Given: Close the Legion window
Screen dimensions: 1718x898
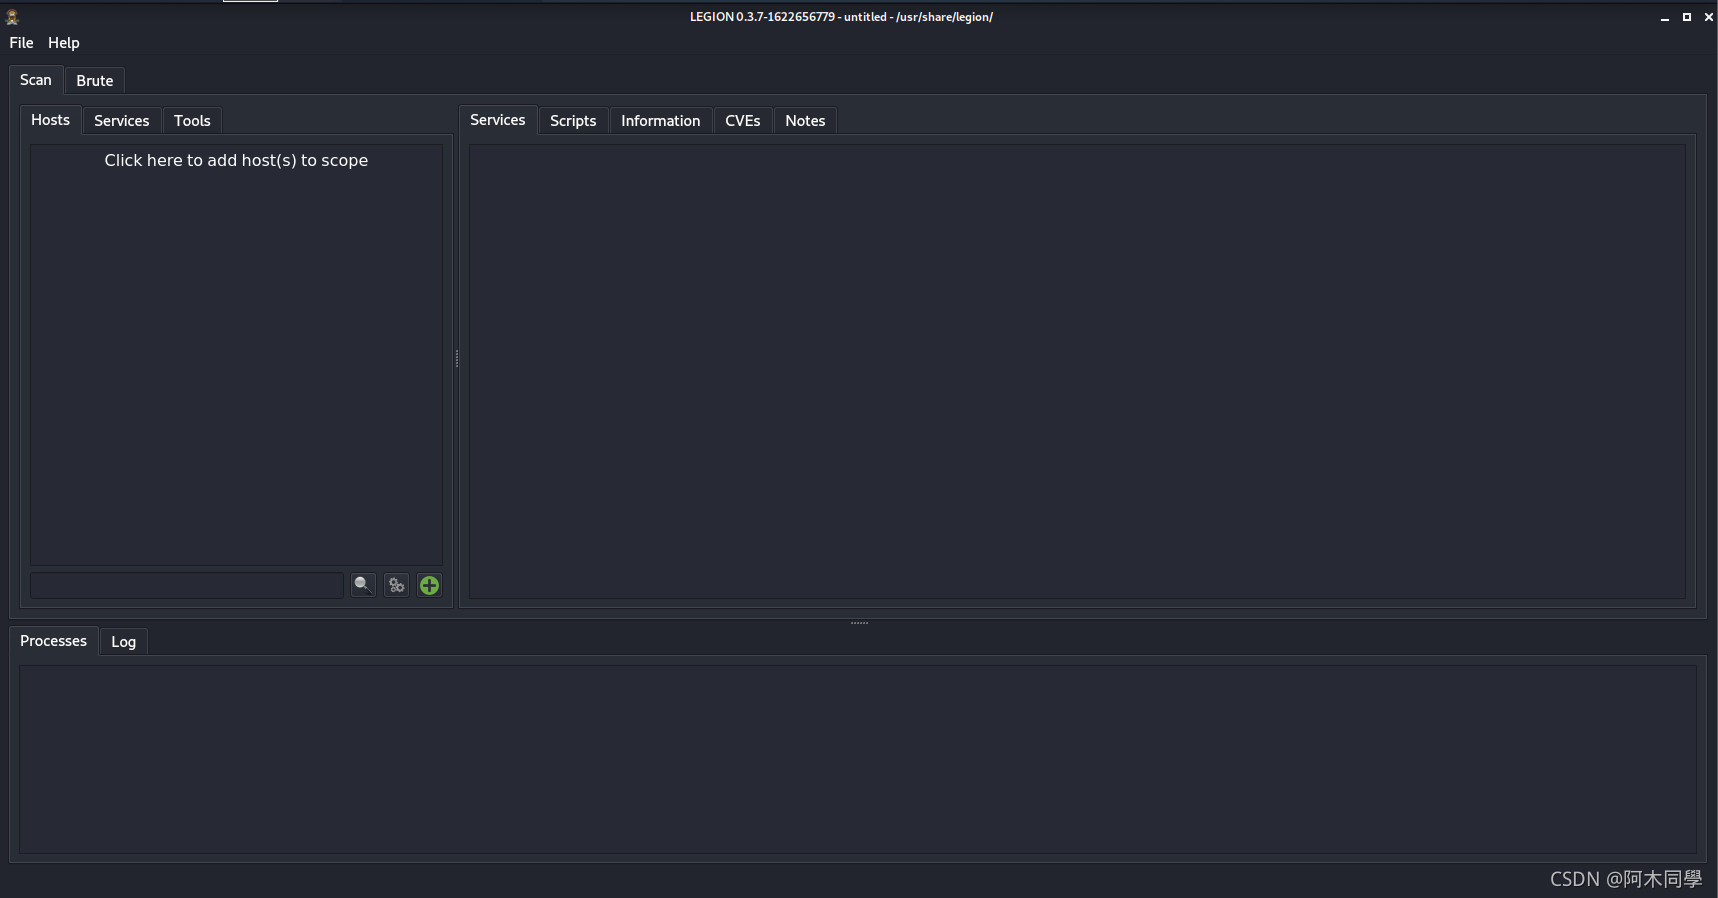Looking at the screenshot, I should pyautogui.click(x=1708, y=17).
